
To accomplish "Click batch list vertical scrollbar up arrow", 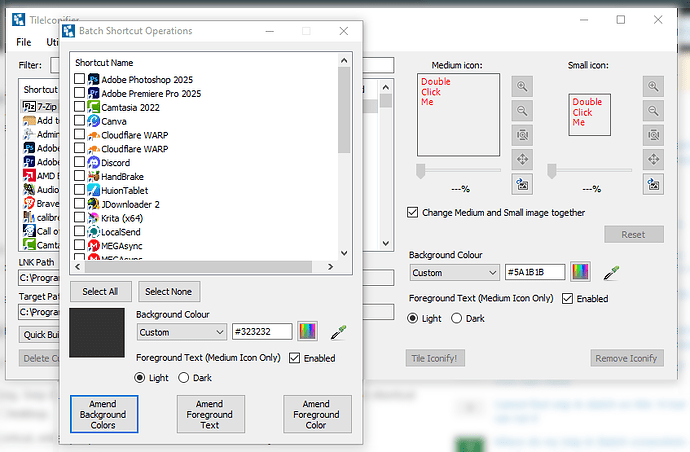I will click(x=344, y=60).
